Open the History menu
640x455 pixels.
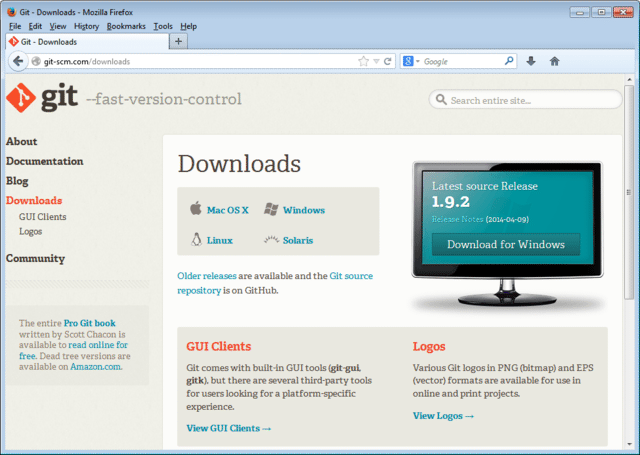coord(87,27)
